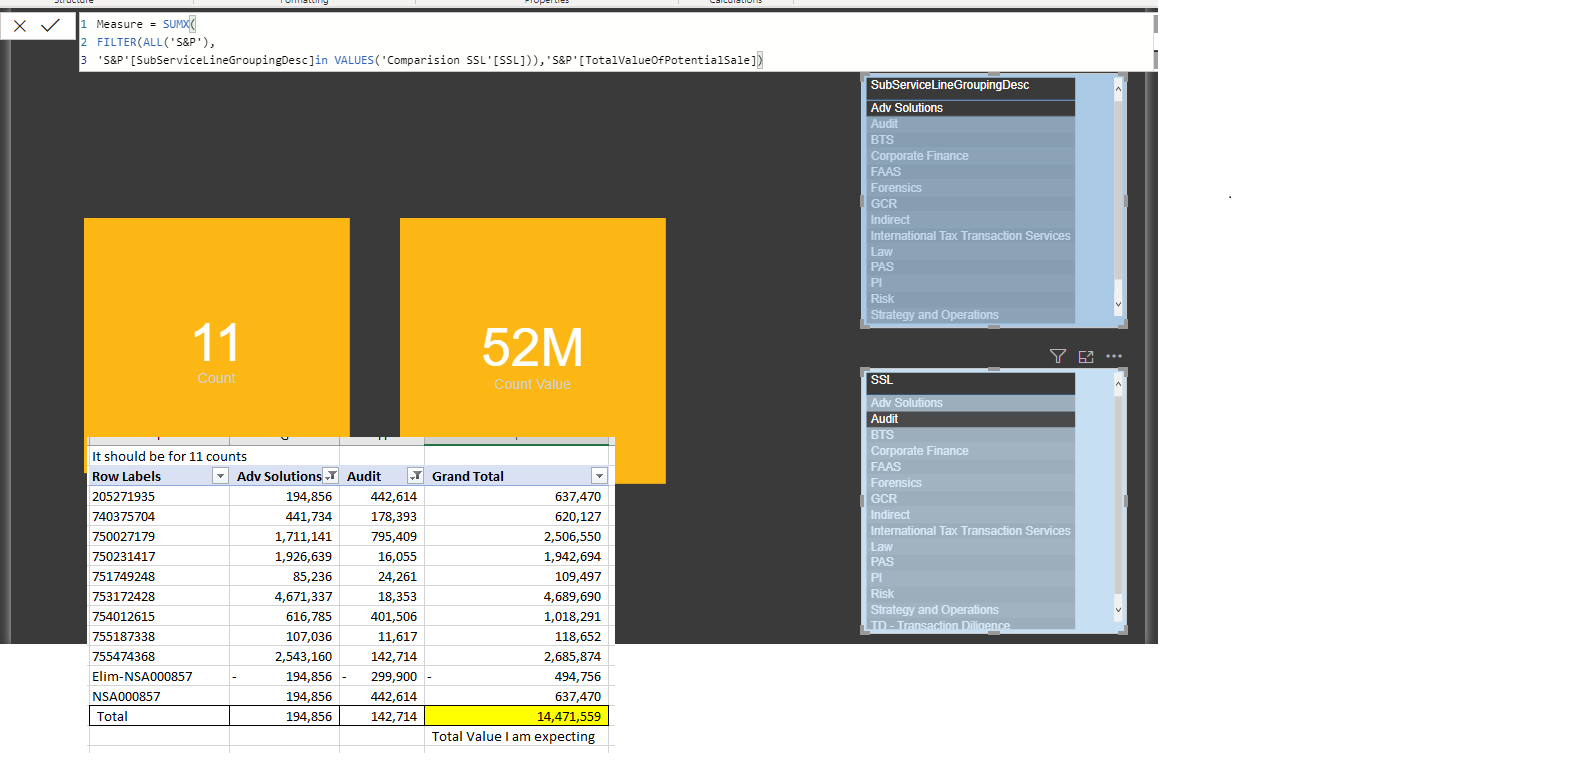
Task: Select Adv Solutions in SubServiceLineGroupingDesc slicer
Action: [971, 108]
